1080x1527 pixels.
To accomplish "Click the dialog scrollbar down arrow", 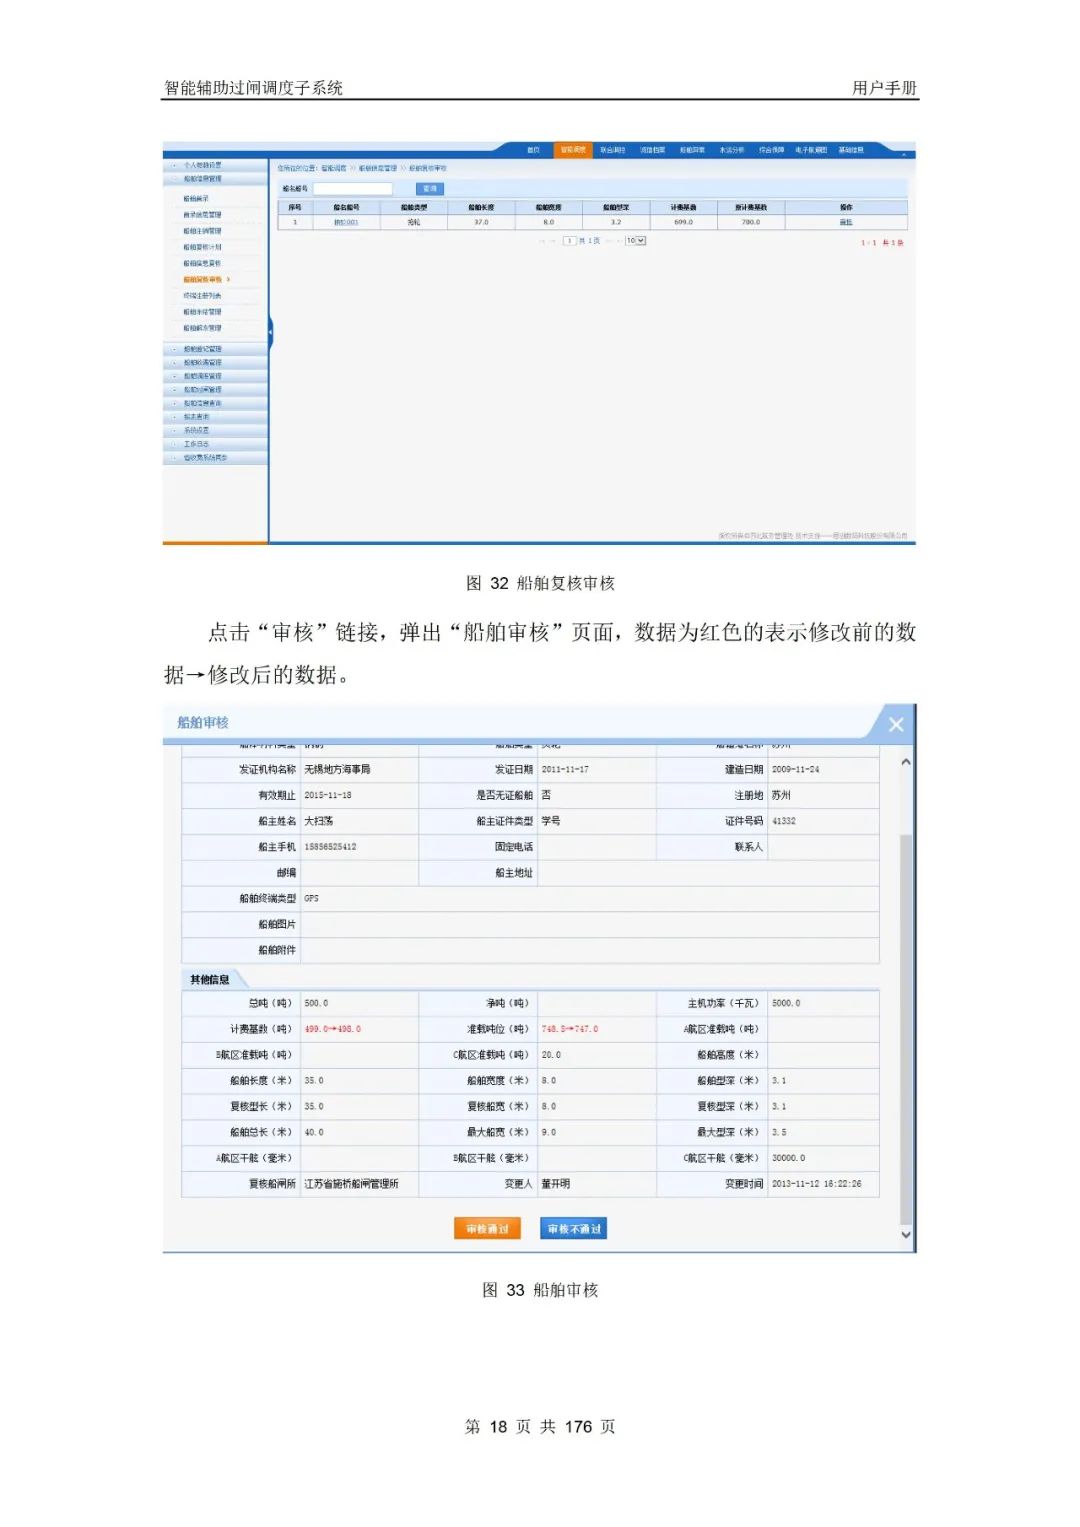I will pyautogui.click(x=906, y=1234).
